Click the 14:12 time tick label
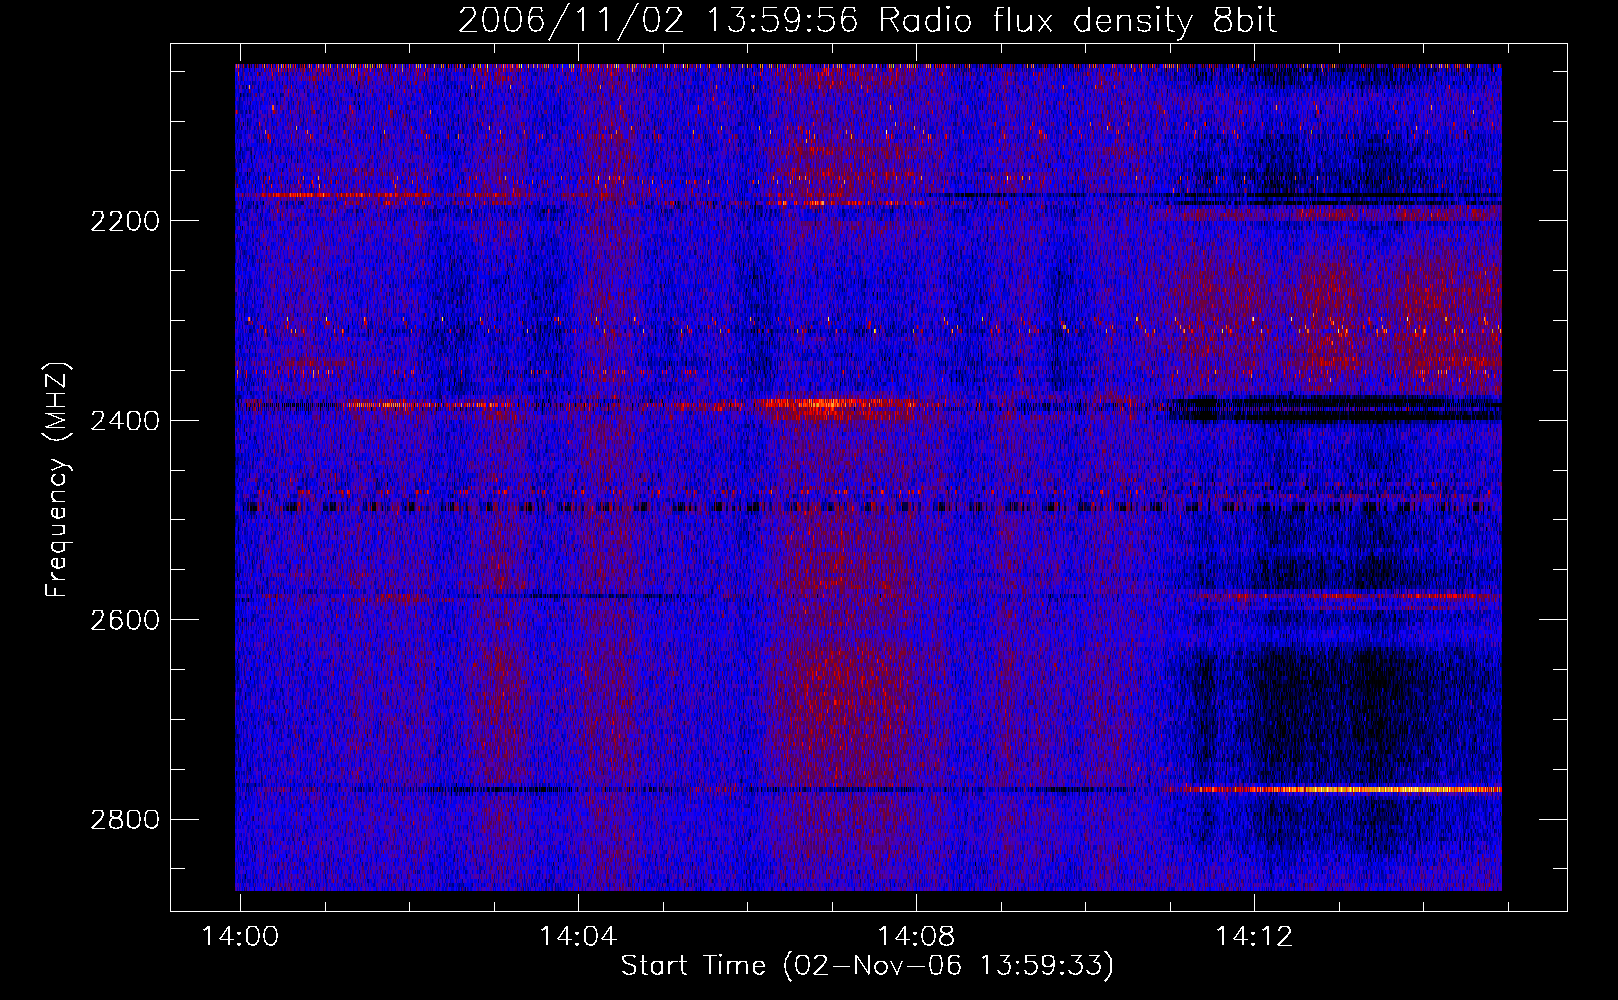This screenshot has width=1618, height=1000. (1254, 937)
